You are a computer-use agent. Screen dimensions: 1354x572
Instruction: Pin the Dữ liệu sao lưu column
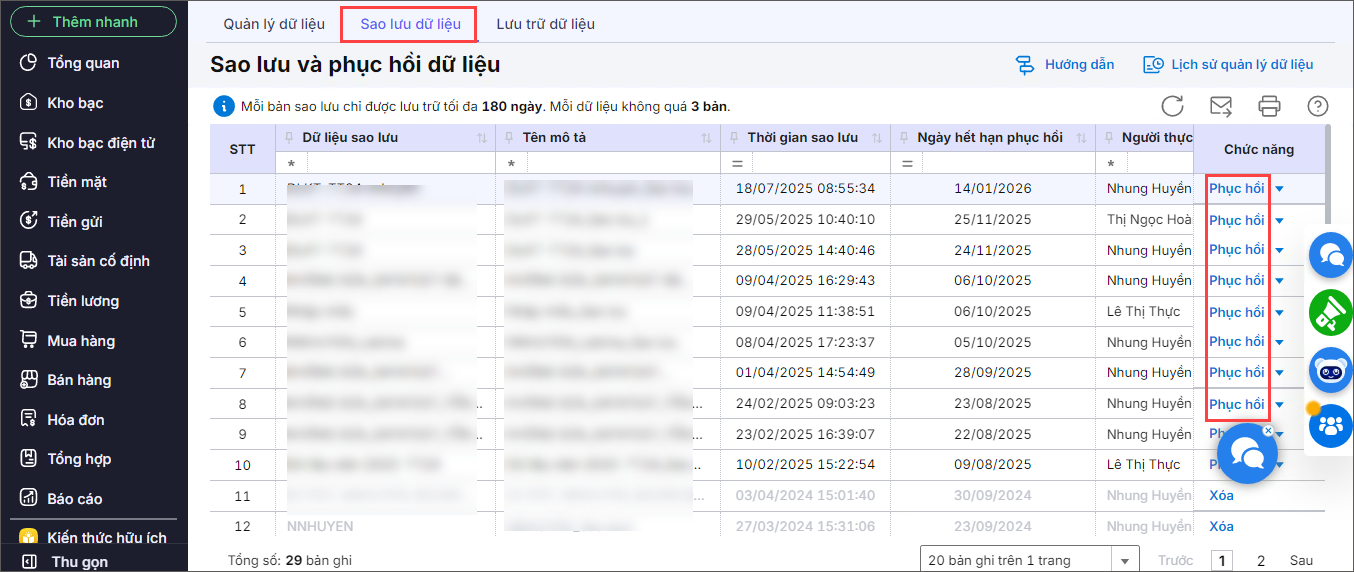[x=288, y=138]
